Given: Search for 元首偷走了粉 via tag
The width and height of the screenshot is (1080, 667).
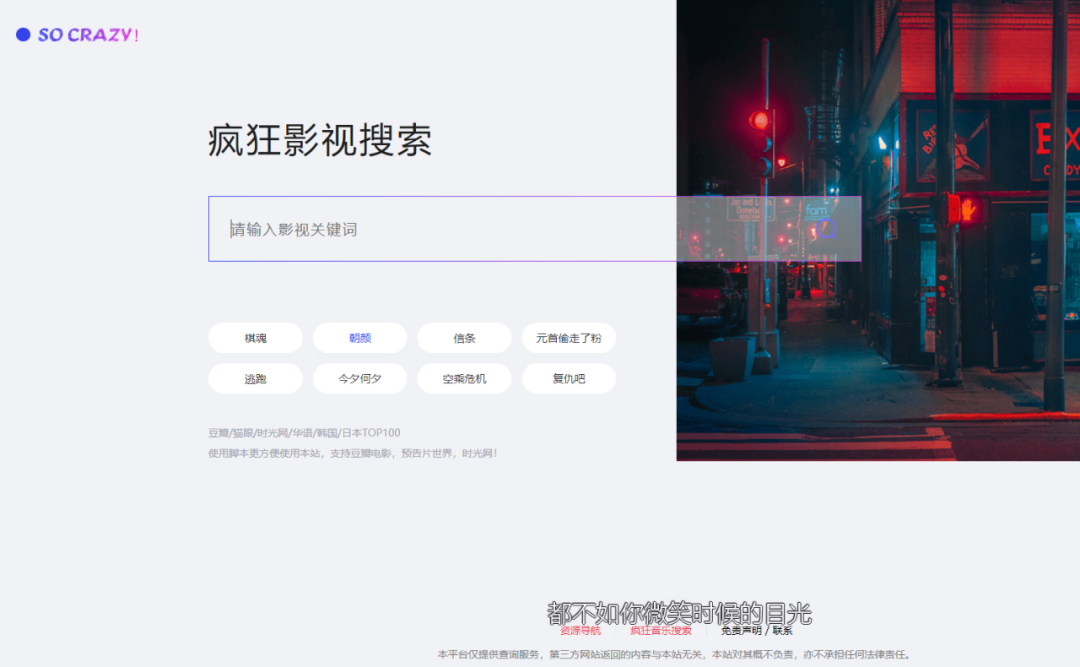Looking at the screenshot, I should coord(568,338).
